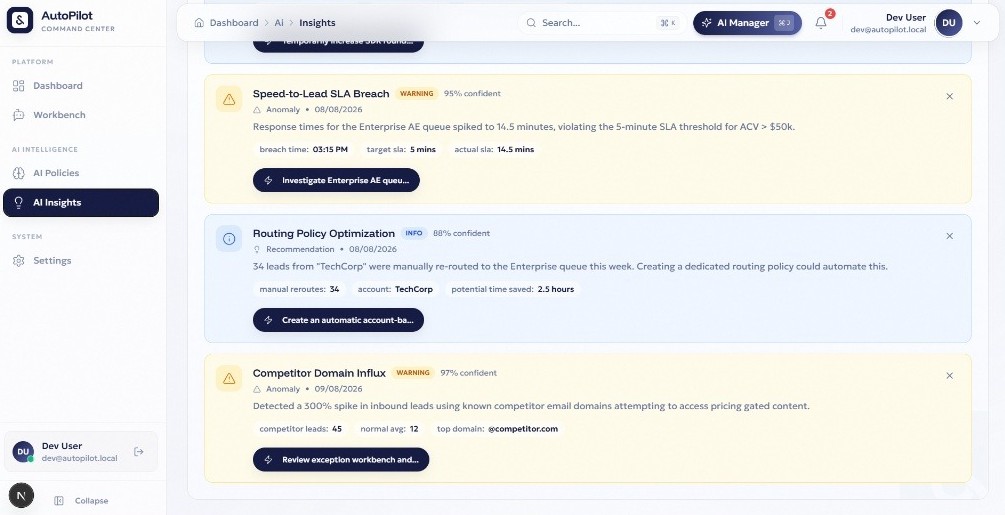This screenshot has width=1005, height=515.
Task: Open the notifications bell icon
Action: tap(820, 23)
